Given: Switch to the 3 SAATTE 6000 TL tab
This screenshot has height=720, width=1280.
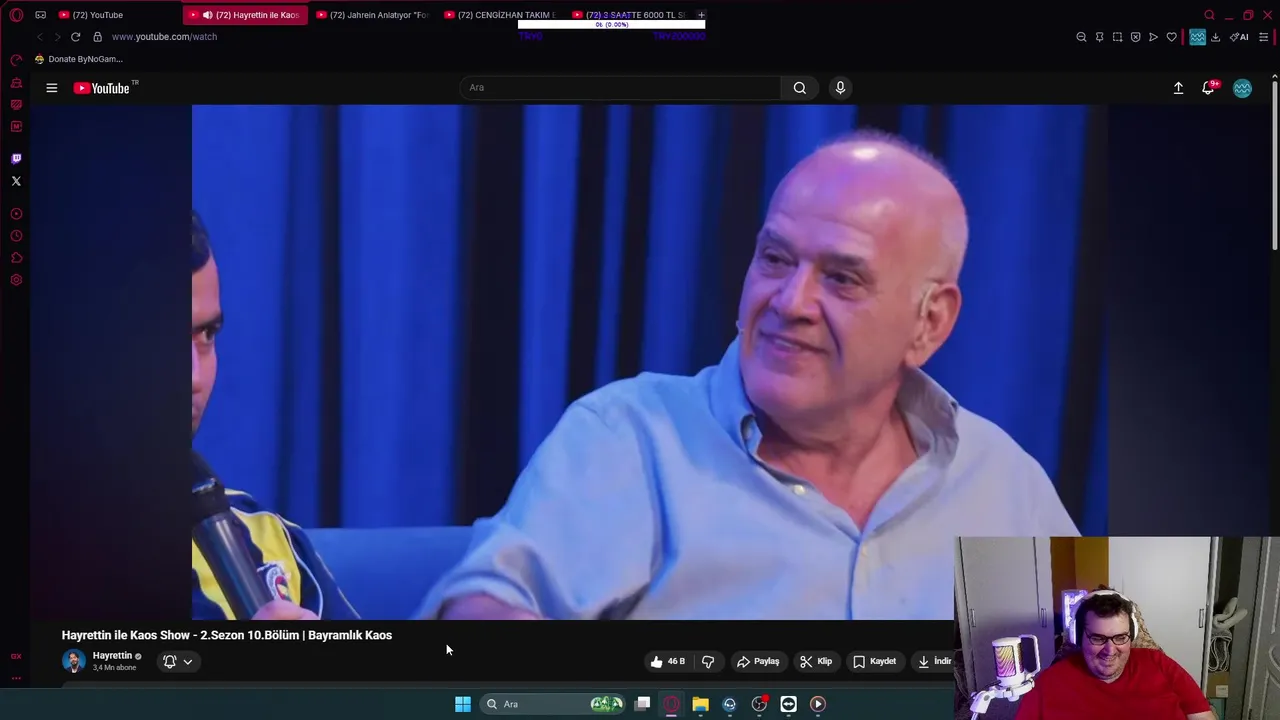Looking at the screenshot, I should [628, 15].
